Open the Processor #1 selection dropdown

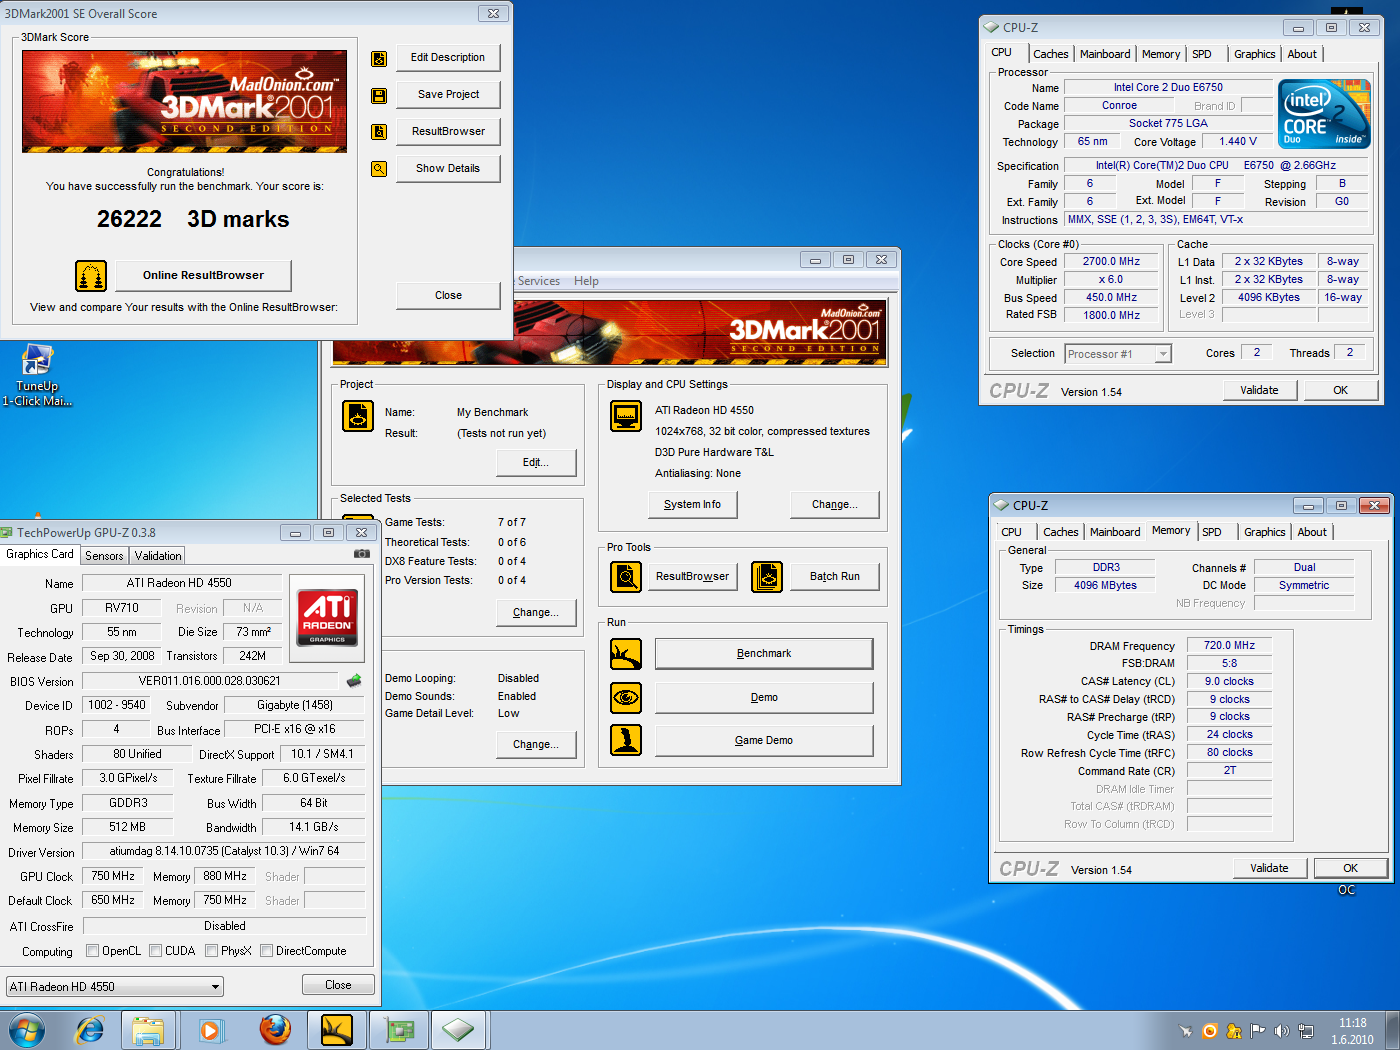1118,354
